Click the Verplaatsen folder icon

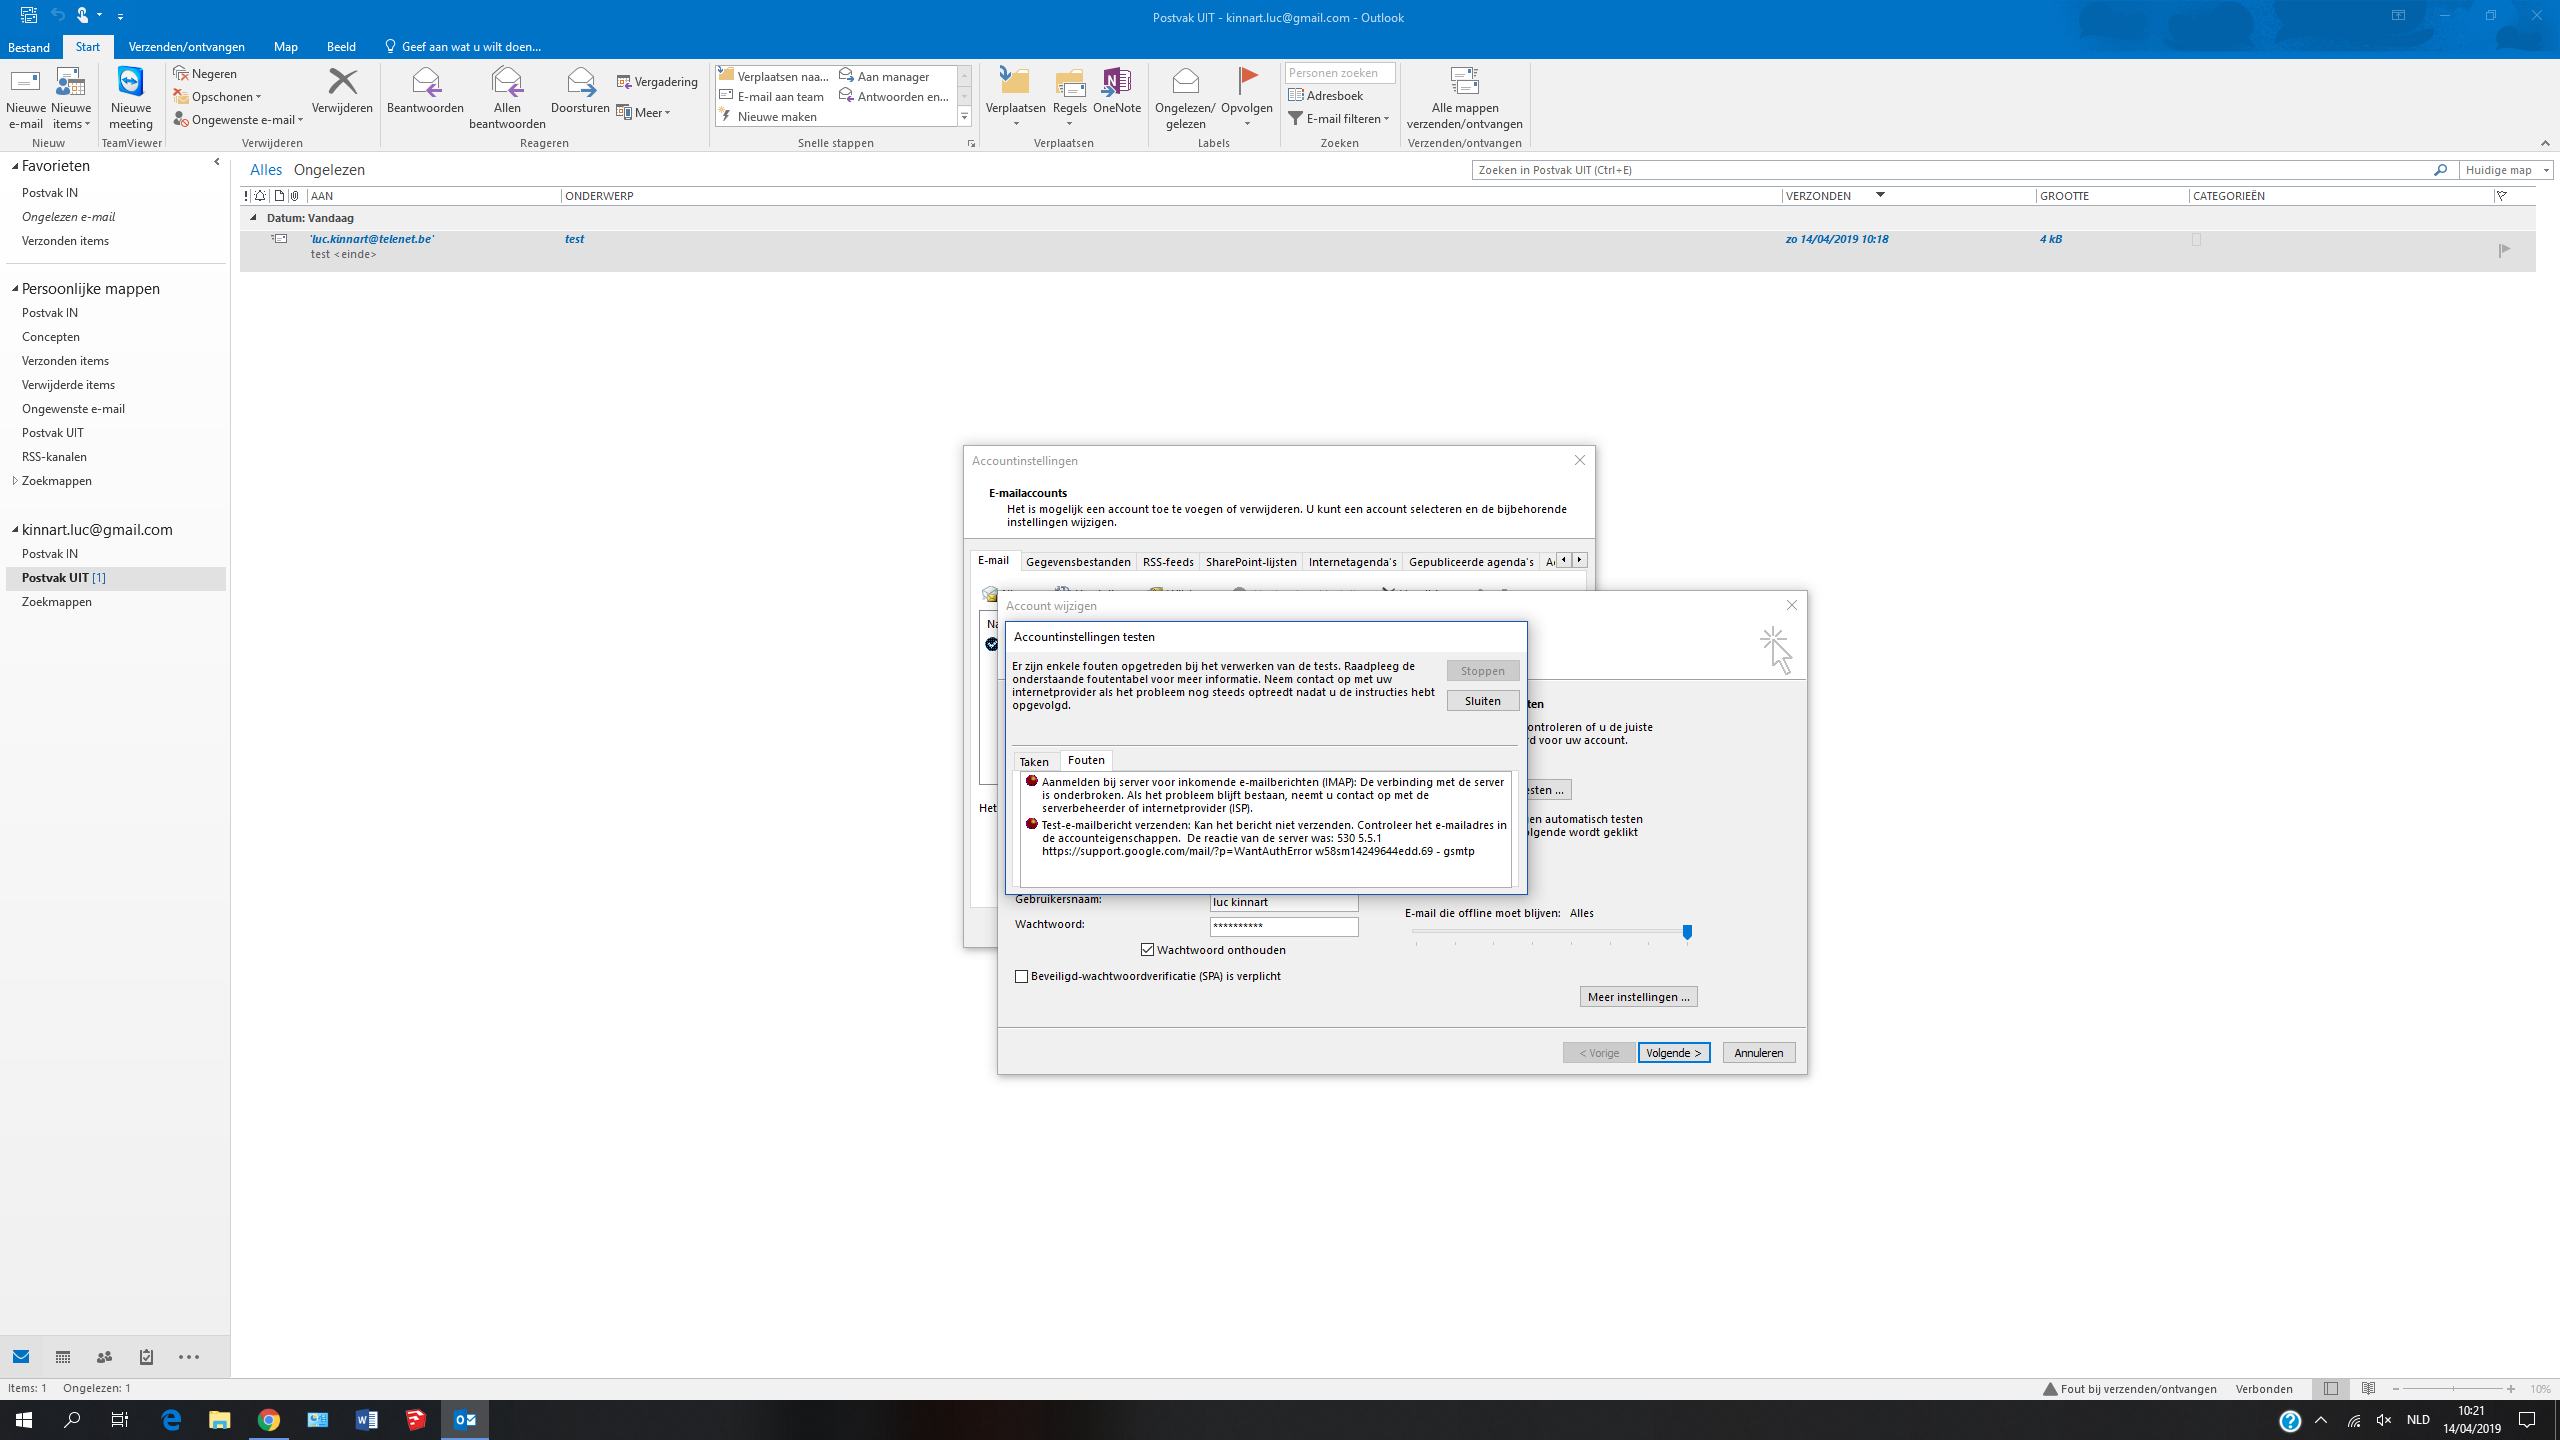(x=1015, y=82)
